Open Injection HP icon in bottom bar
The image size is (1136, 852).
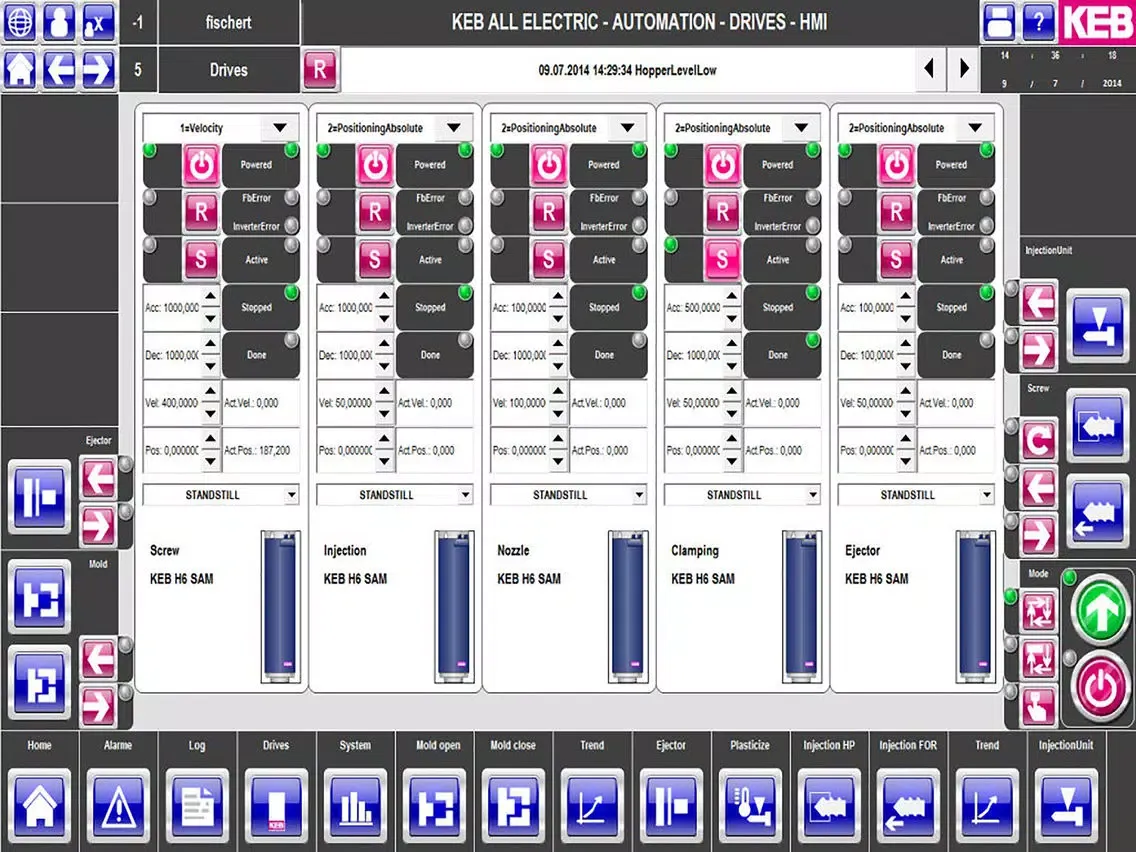point(829,805)
